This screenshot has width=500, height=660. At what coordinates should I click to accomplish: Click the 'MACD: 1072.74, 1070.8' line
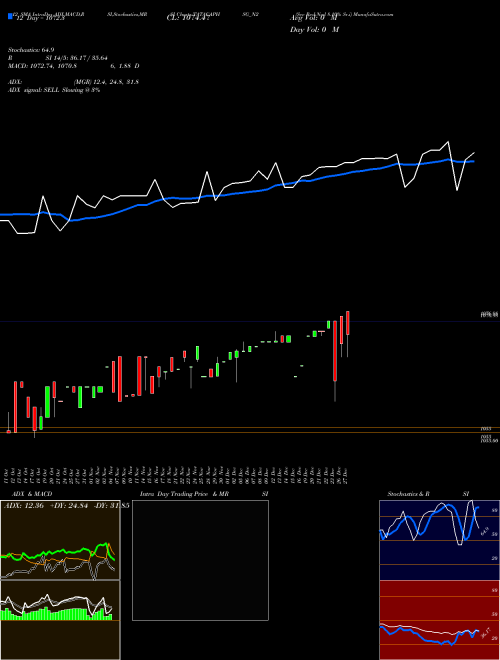pos(42,66)
